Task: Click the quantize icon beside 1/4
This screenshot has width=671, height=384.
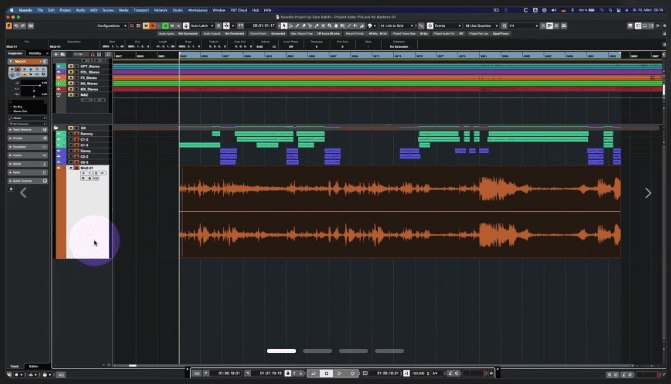Action: tap(505, 26)
